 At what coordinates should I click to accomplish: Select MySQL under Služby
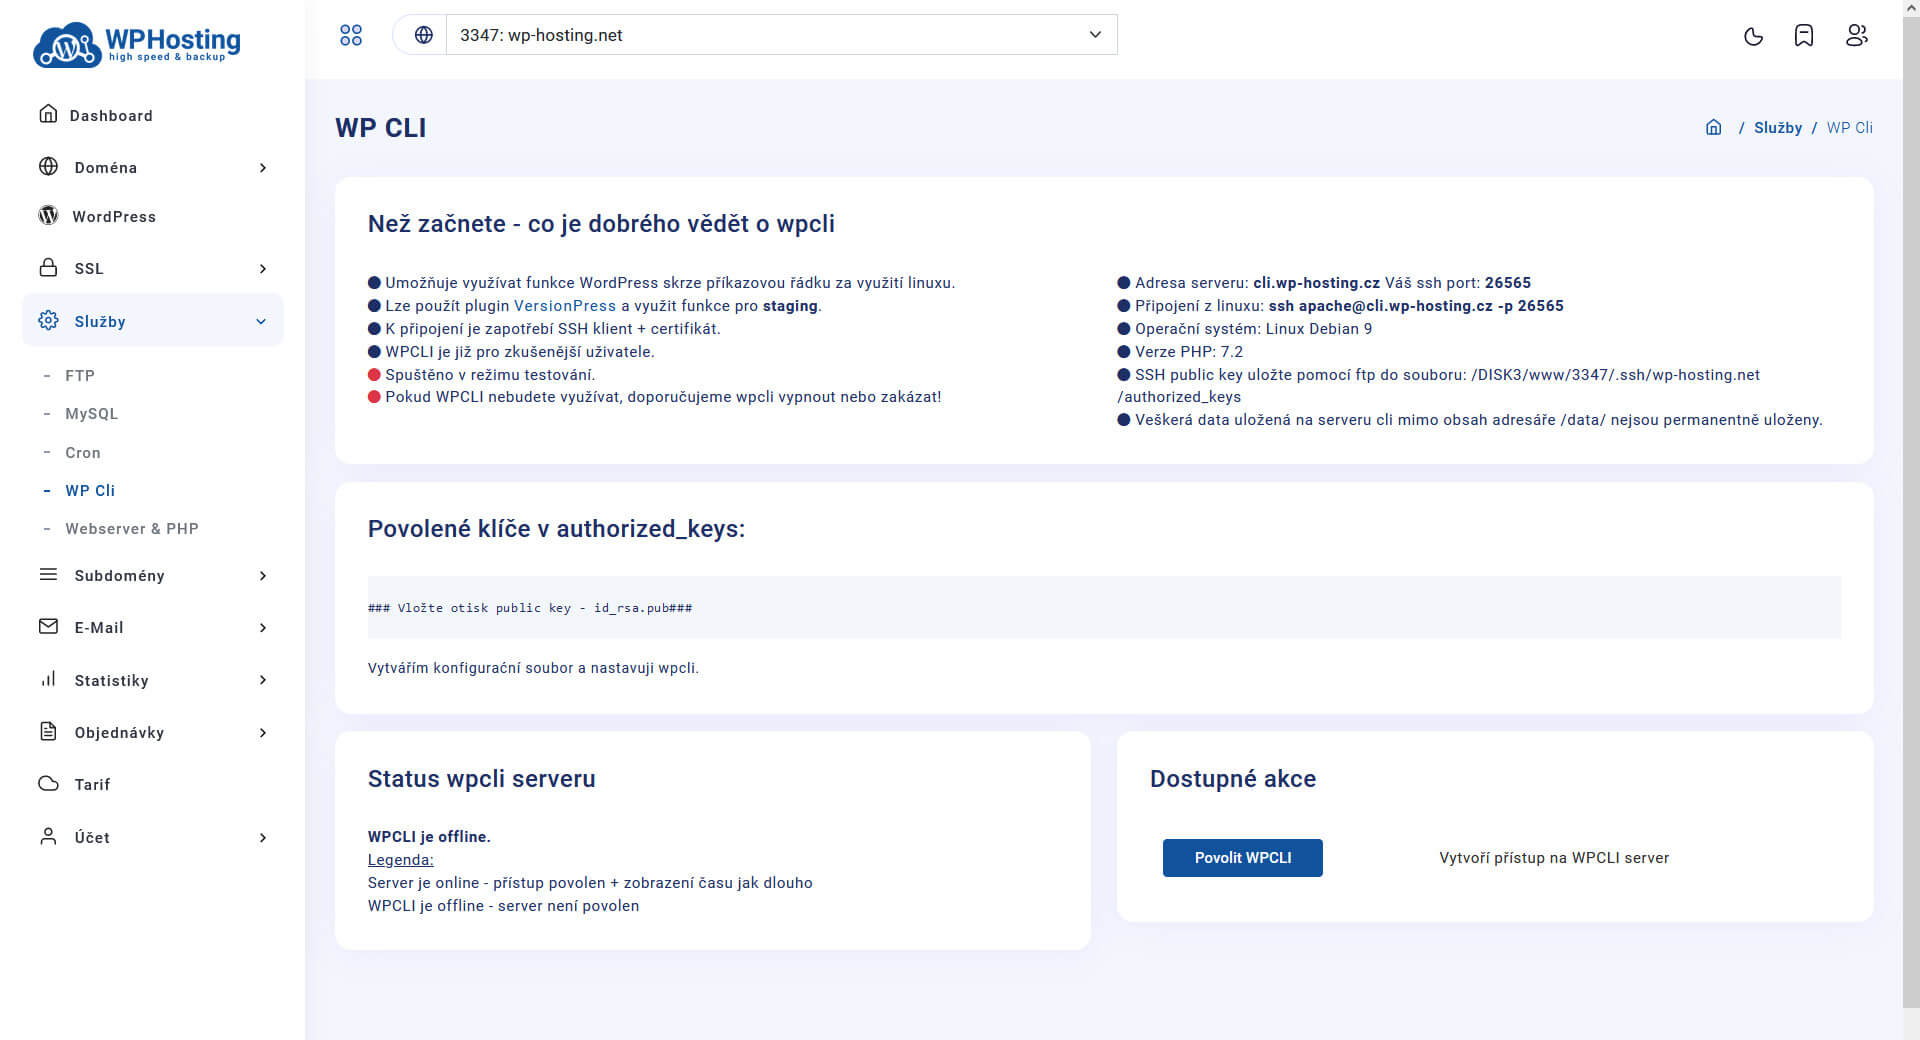point(92,414)
